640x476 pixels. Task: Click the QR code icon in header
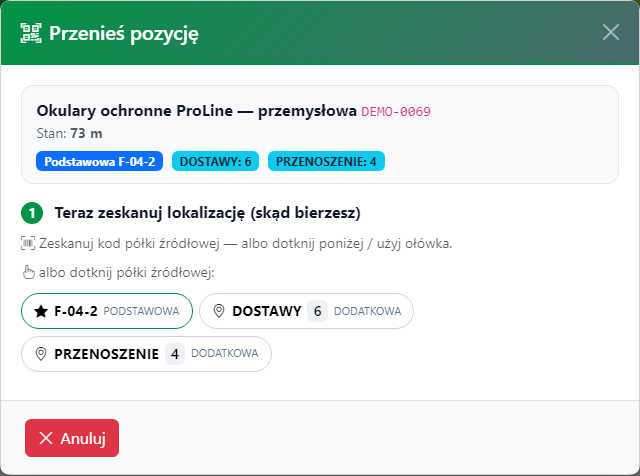(31, 33)
